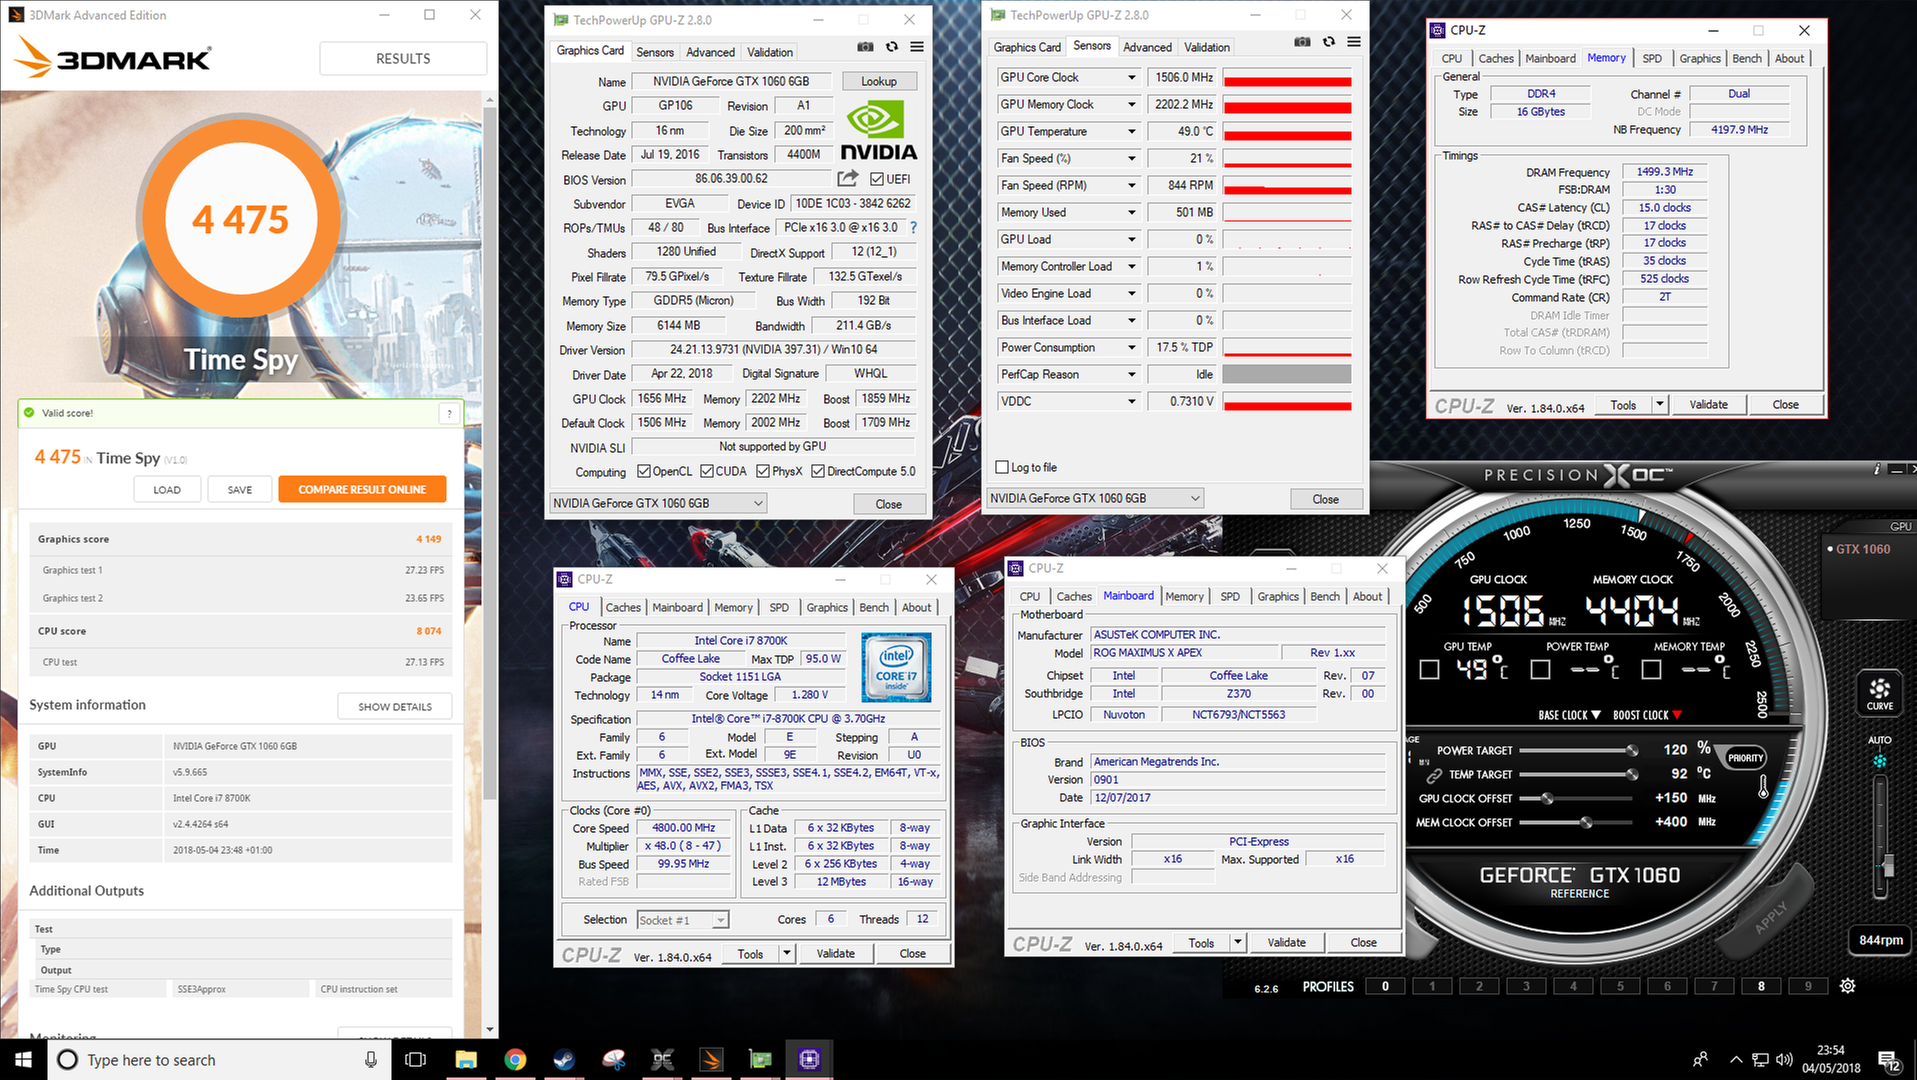Open the GPU Temperature sensor dropdown

coord(1132,131)
